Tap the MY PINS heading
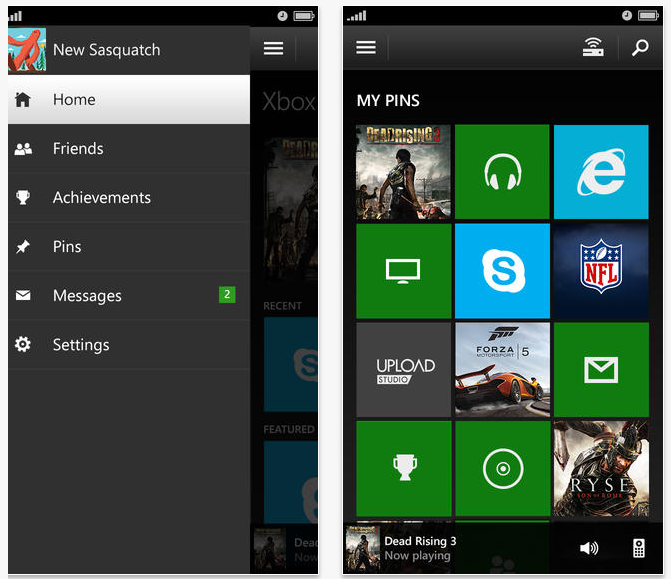671x579 pixels. [x=388, y=101]
